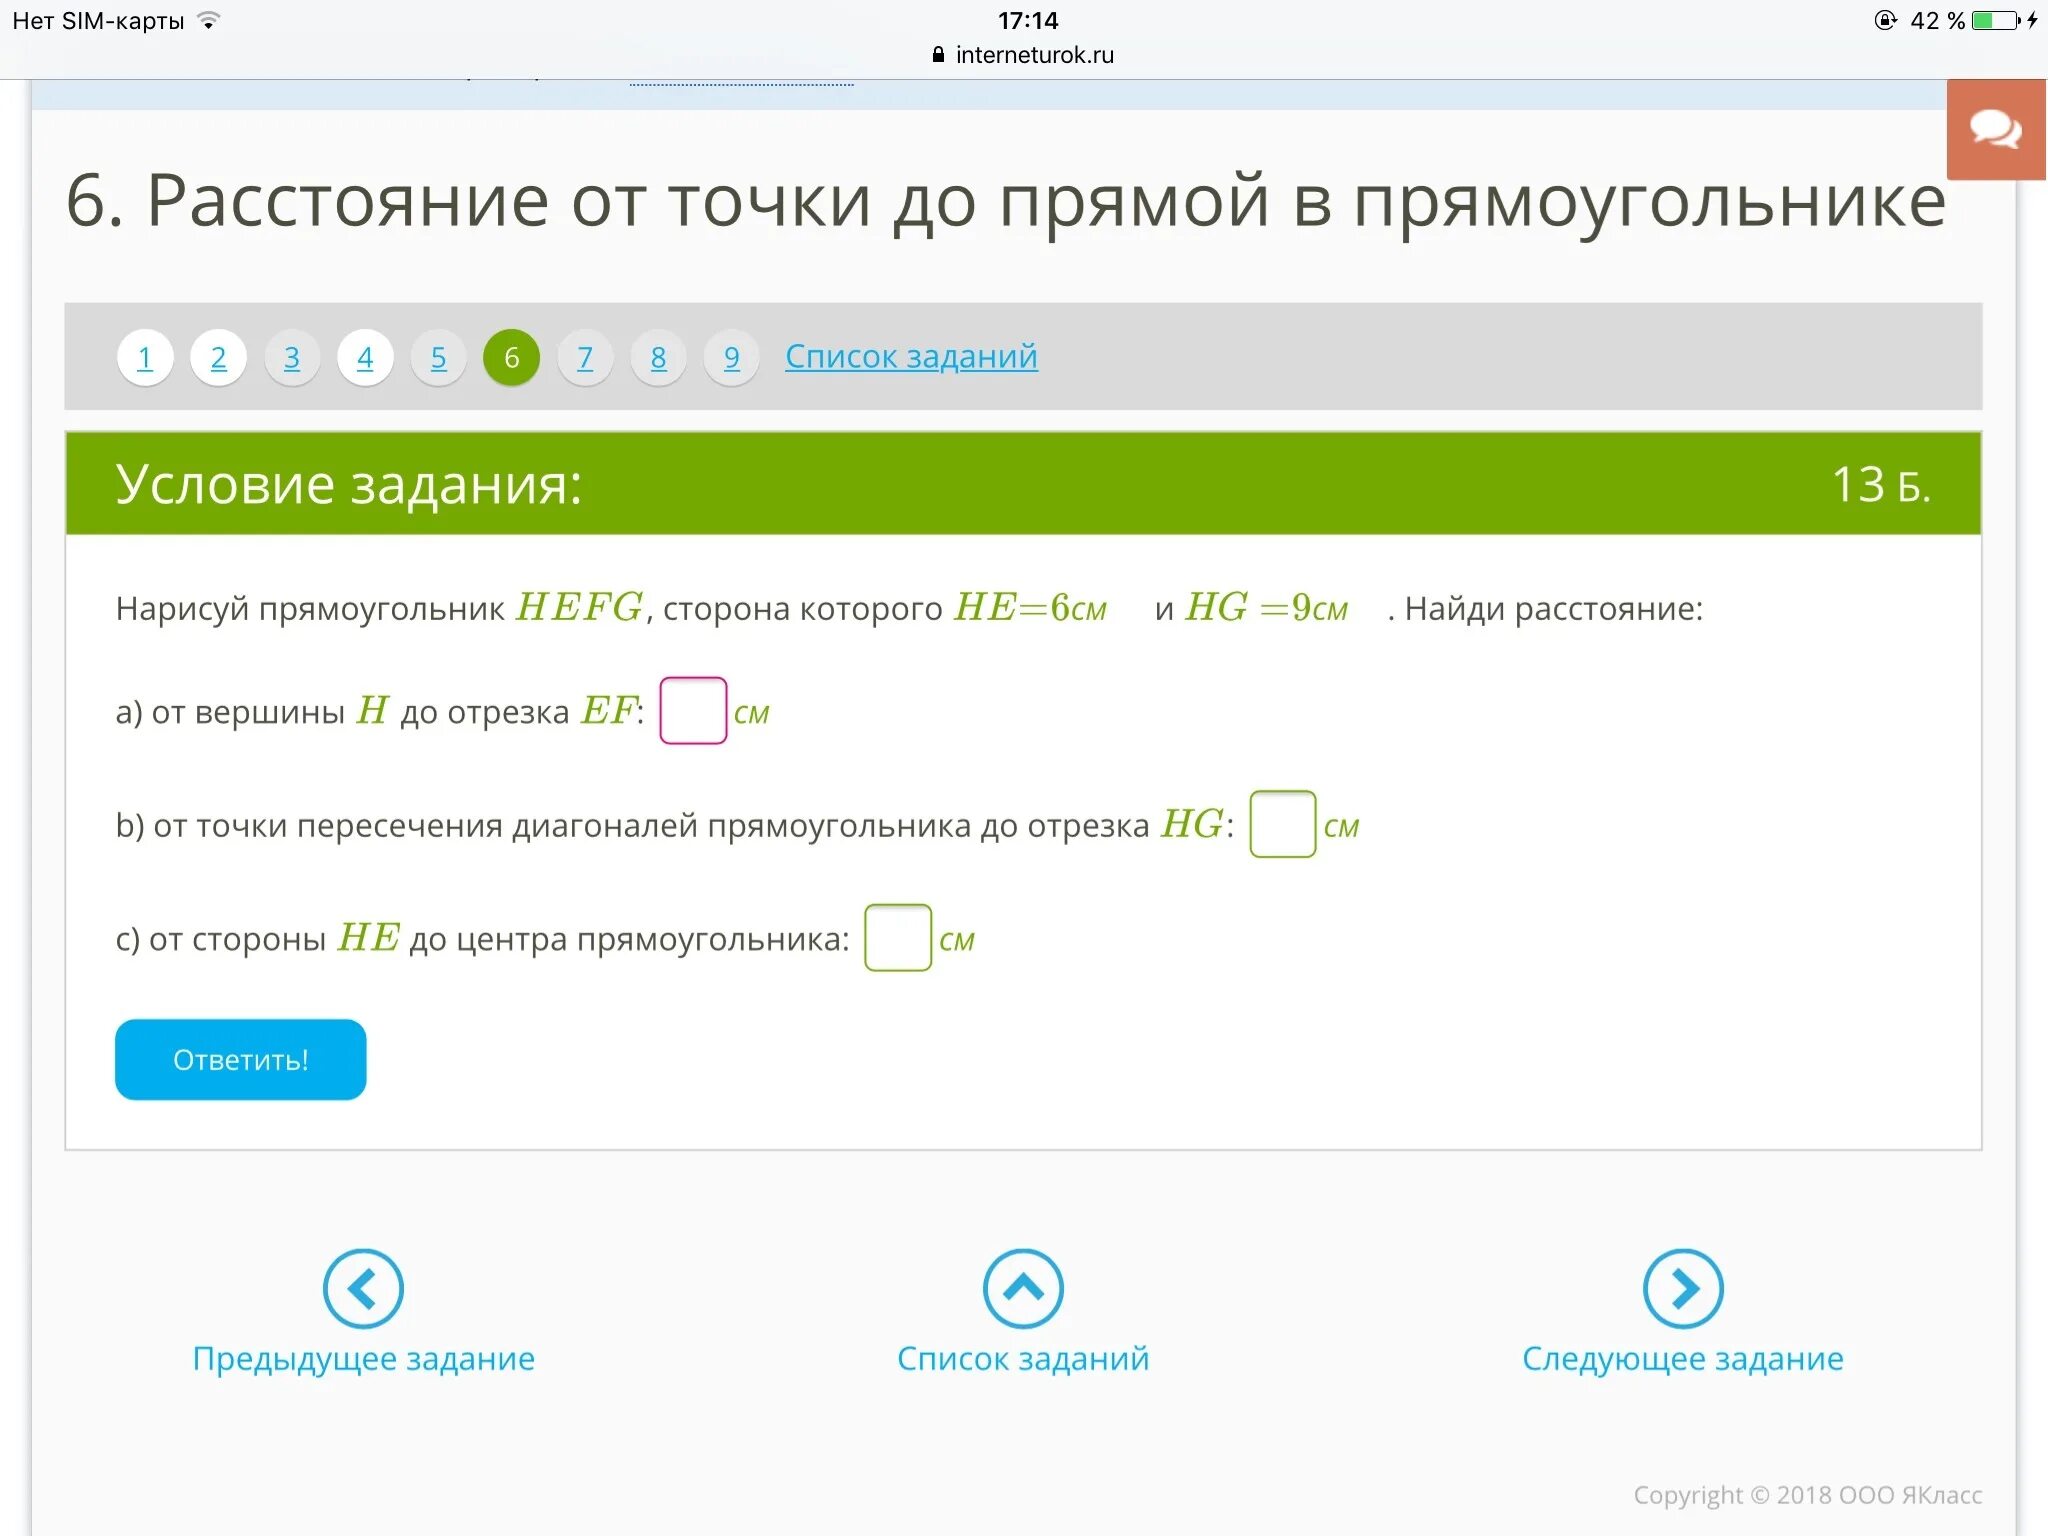Enter value in answer field HG distance
This screenshot has width=2048, height=1536.
[x=1284, y=824]
